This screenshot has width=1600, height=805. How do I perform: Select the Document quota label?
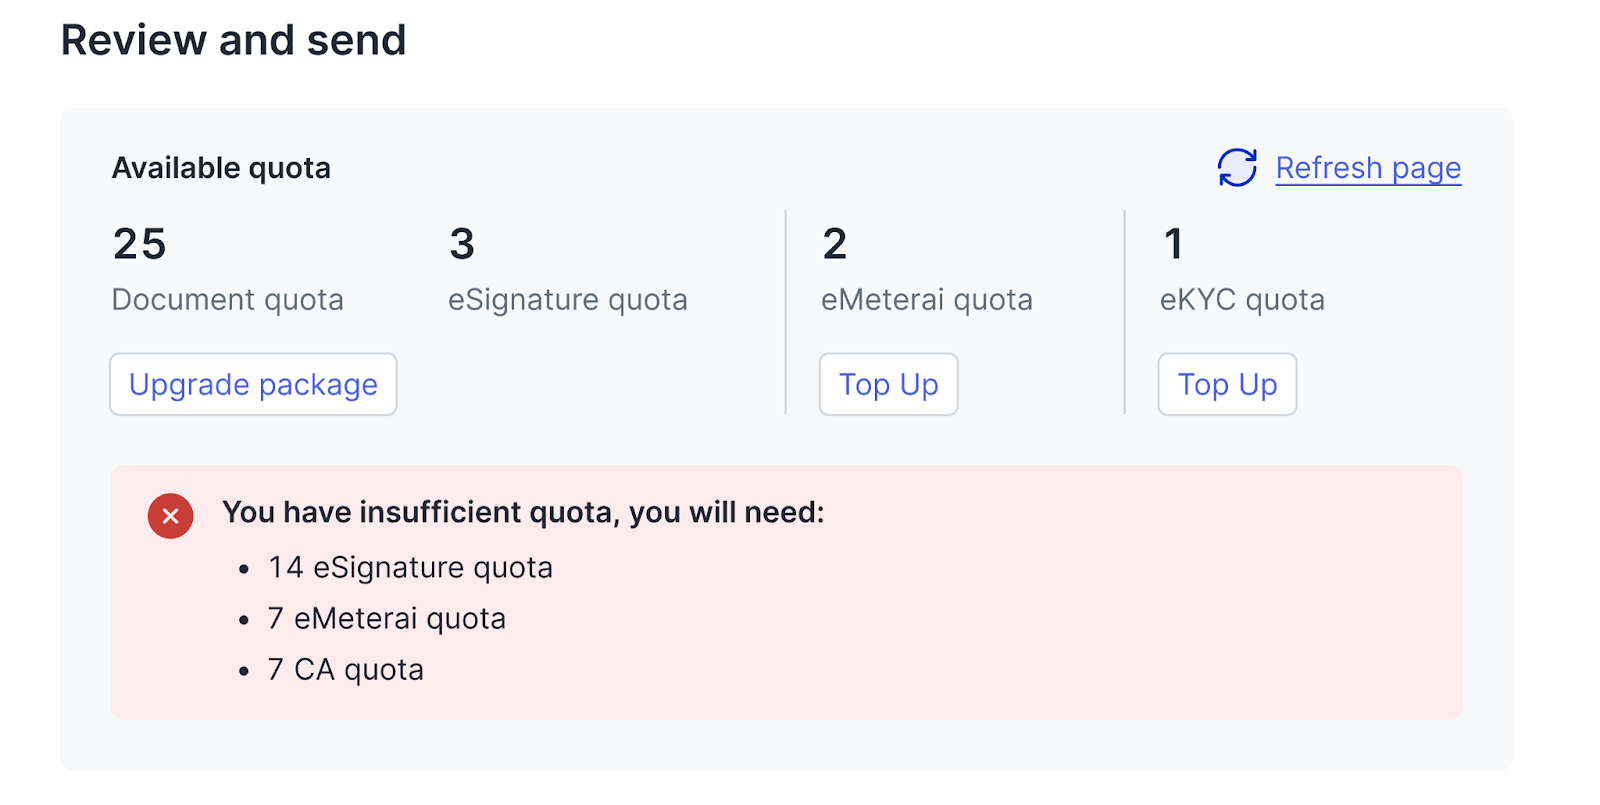point(228,300)
